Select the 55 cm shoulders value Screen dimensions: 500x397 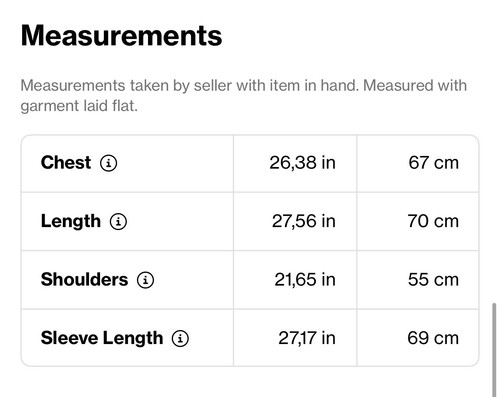point(433,280)
